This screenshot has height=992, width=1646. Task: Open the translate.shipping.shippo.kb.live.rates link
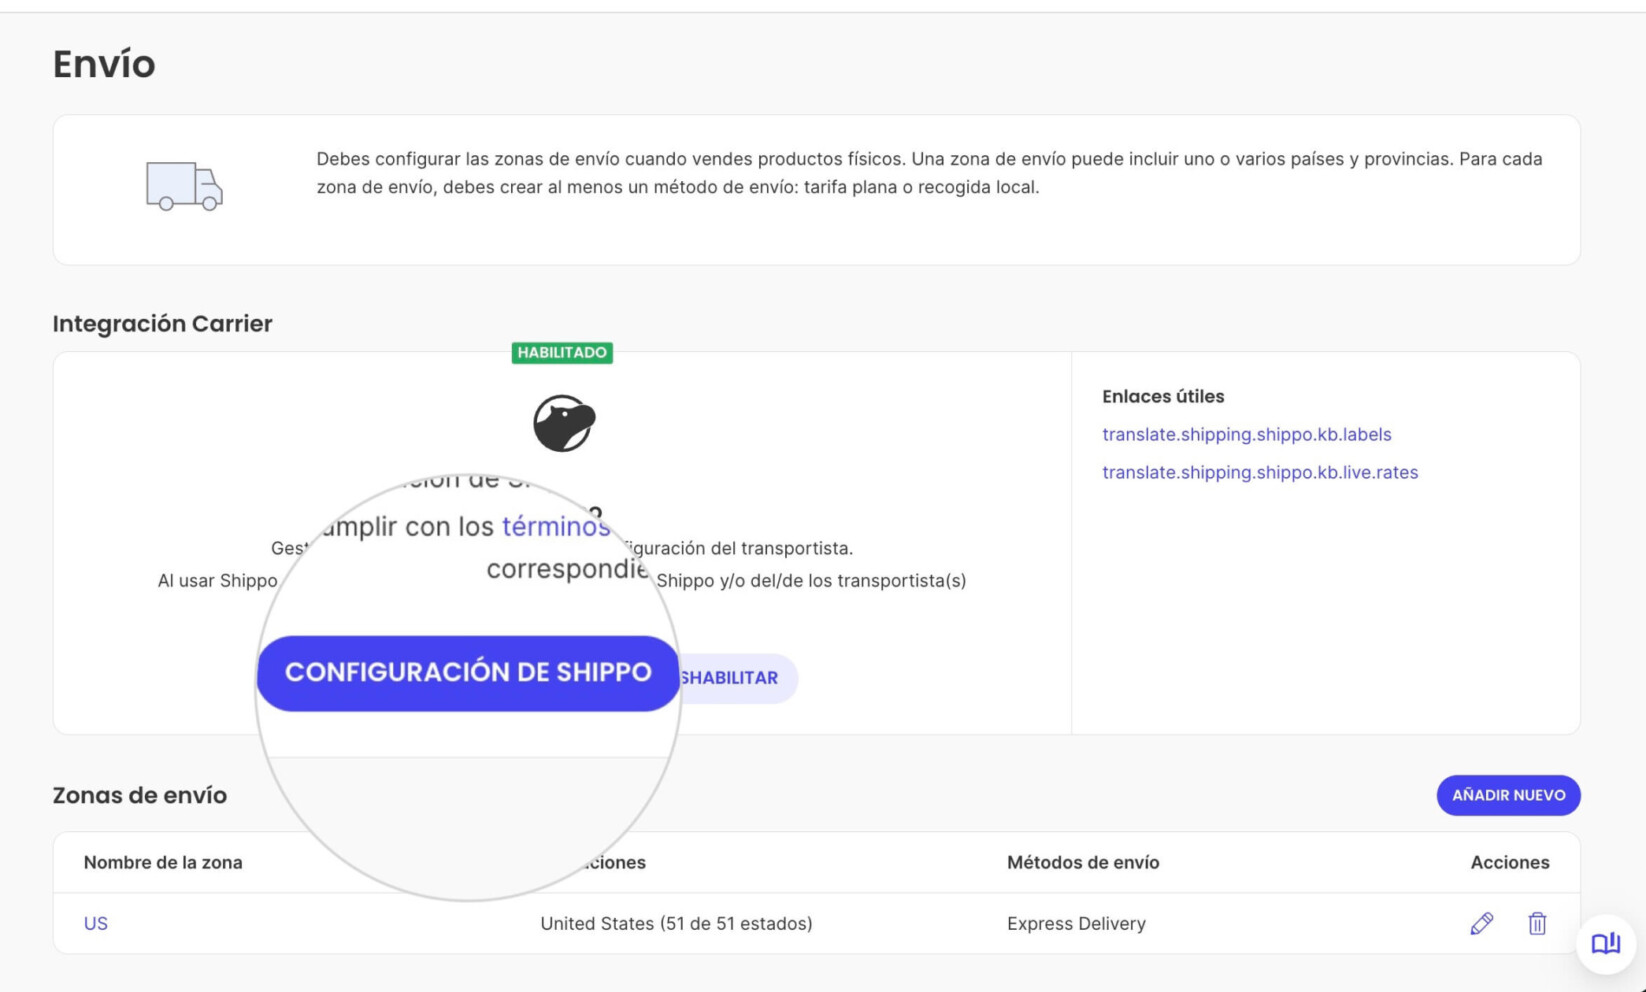[x=1260, y=472]
